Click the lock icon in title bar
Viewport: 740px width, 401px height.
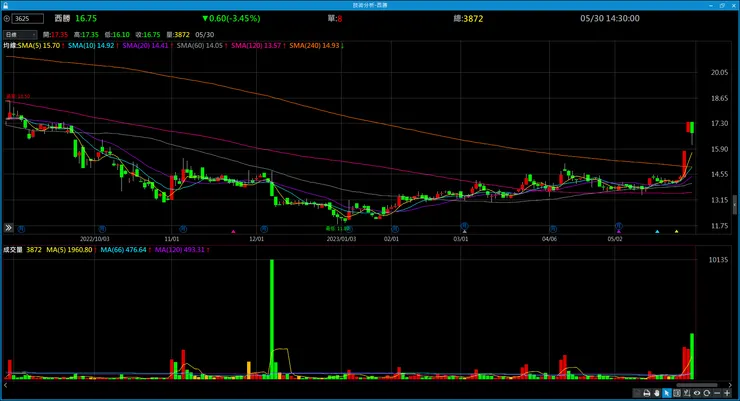click(5, 5)
